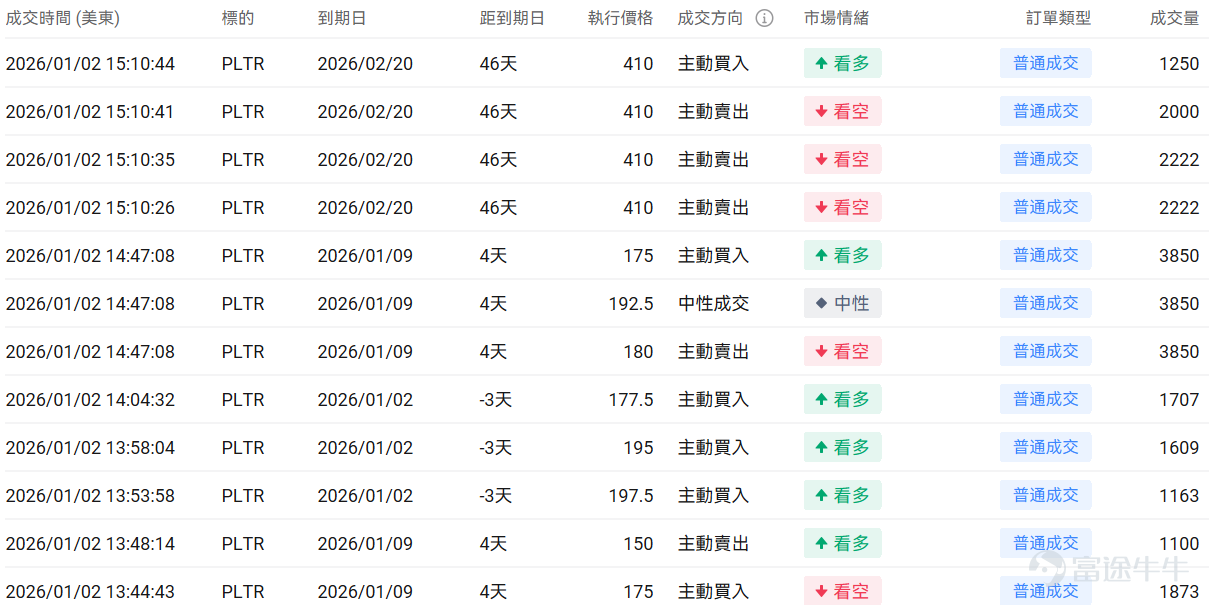Viewport: 1209px width, 605px height.
Task: Select the 看空 badge in the 15:10:35 row
Action: coord(843,159)
